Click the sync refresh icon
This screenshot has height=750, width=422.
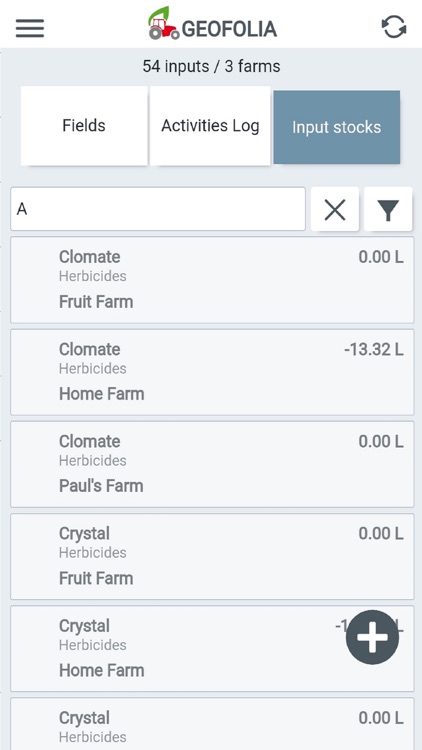[394, 27]
